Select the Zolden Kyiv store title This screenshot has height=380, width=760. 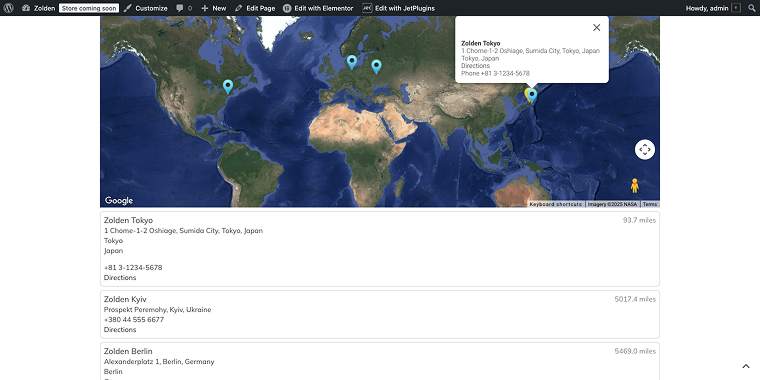(x=125, y=300)
